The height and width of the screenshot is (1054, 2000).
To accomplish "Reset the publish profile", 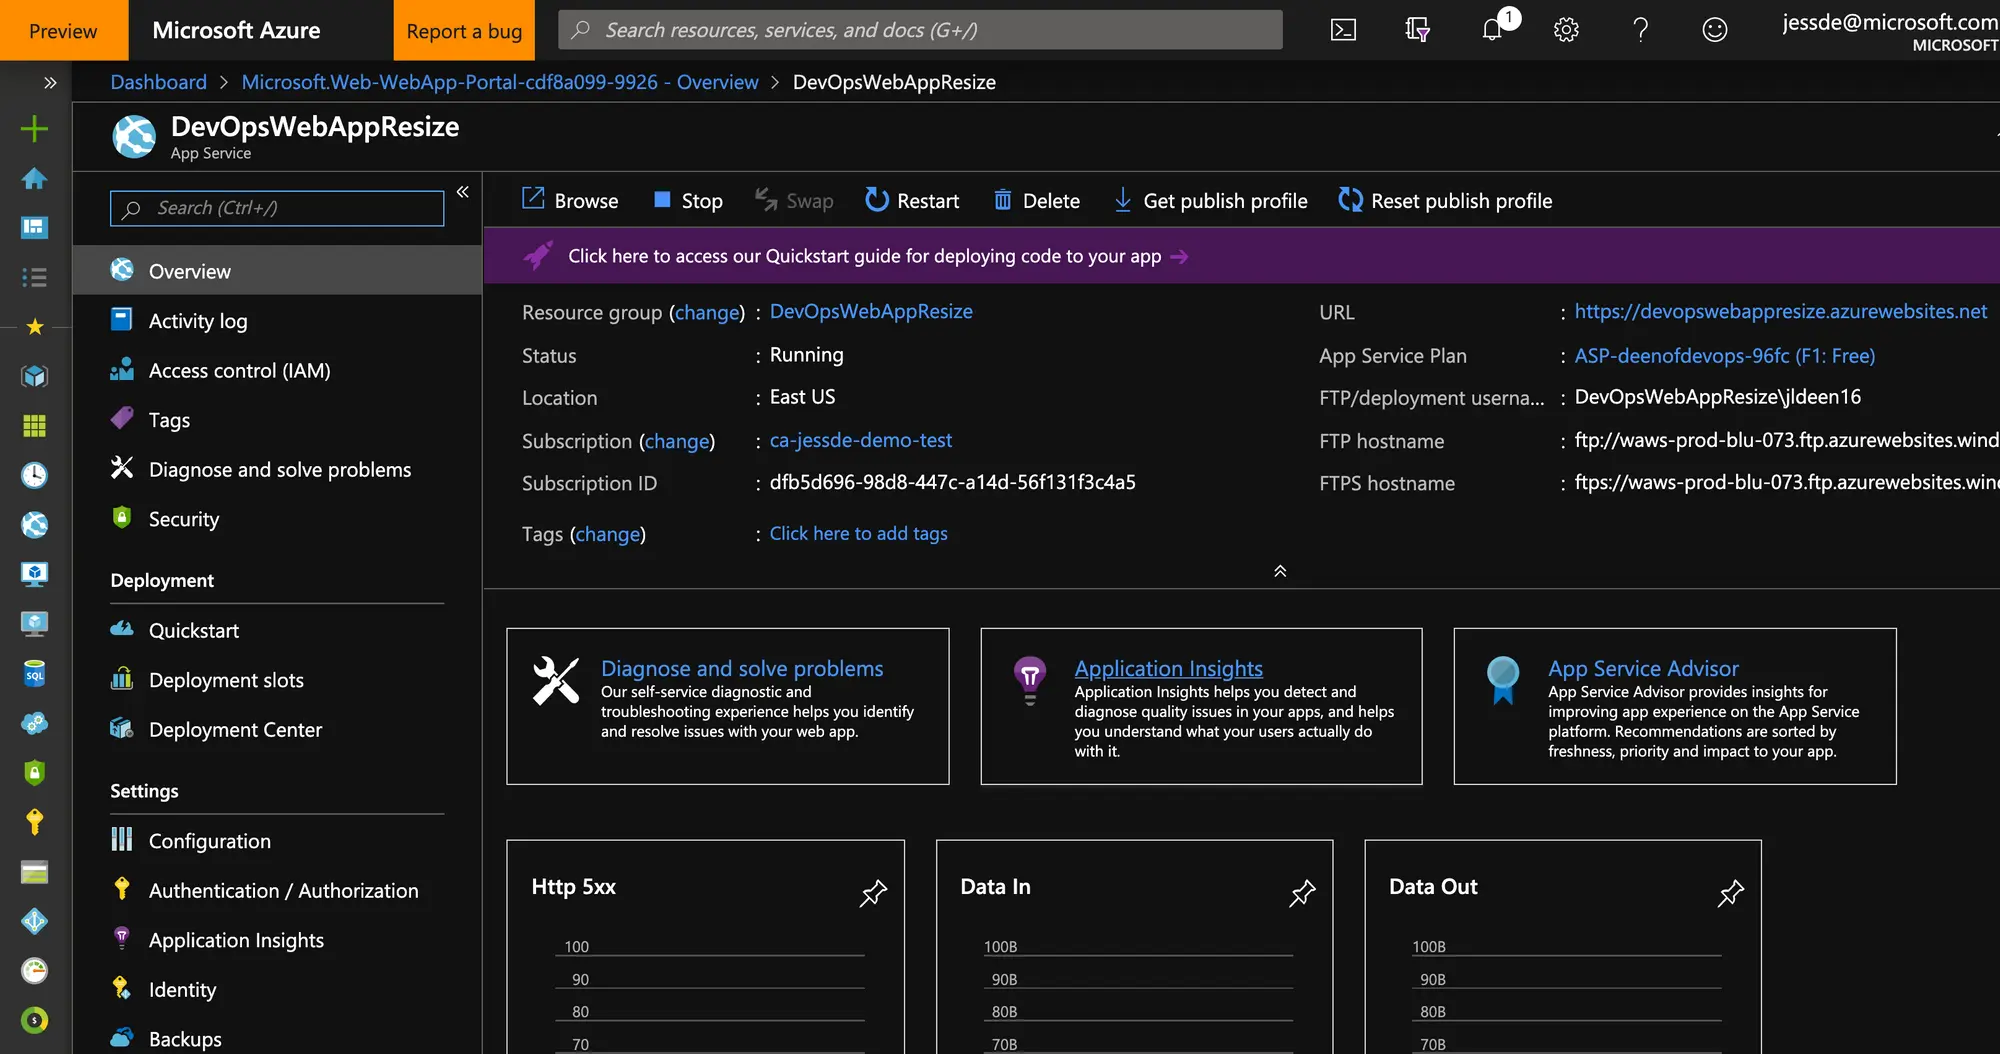I will tap(1445, 200).
